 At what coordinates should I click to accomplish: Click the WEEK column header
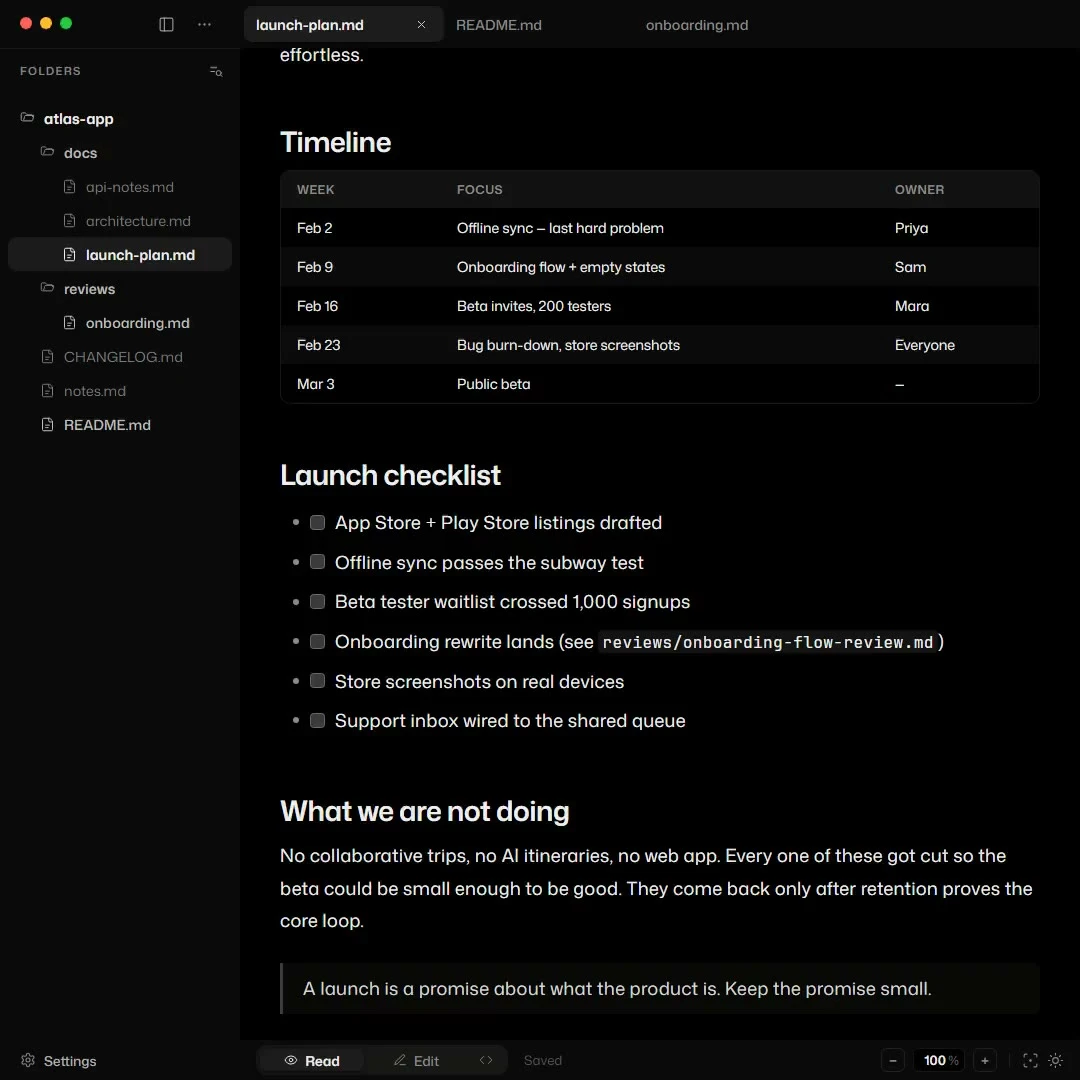click(x=315, y=190)
